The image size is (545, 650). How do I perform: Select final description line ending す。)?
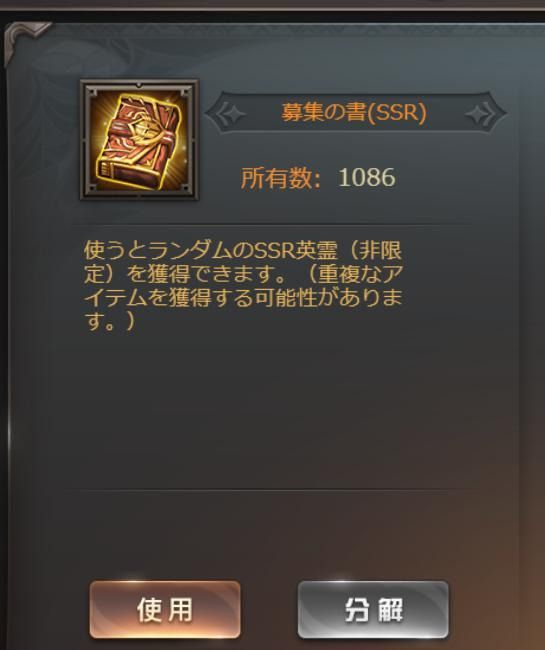pos(110,321)
